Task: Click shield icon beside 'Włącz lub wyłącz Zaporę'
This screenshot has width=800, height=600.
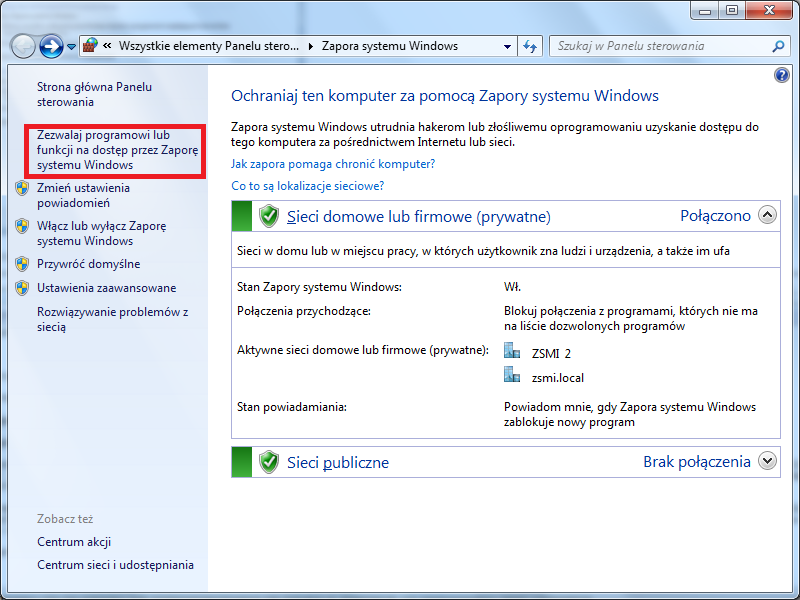Action: pos(22,226)
